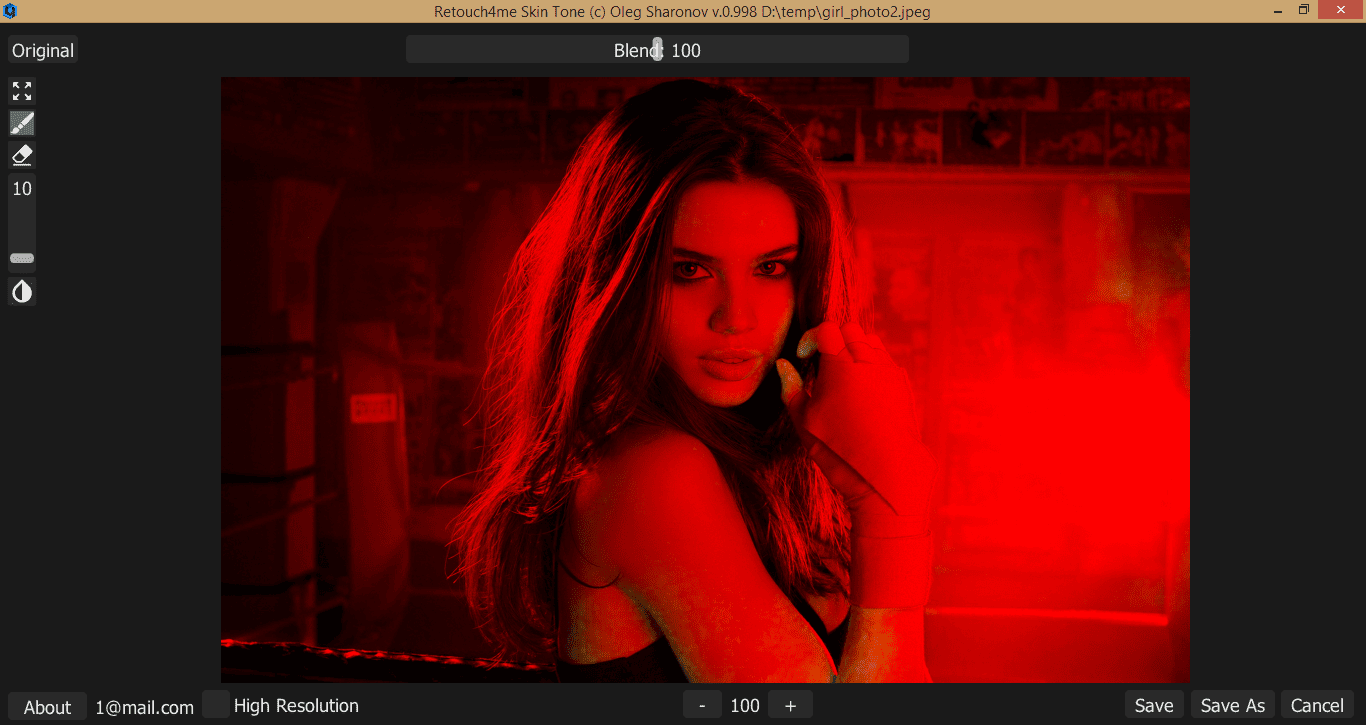Minimize the Retouch4me window

pos(1276,10)
